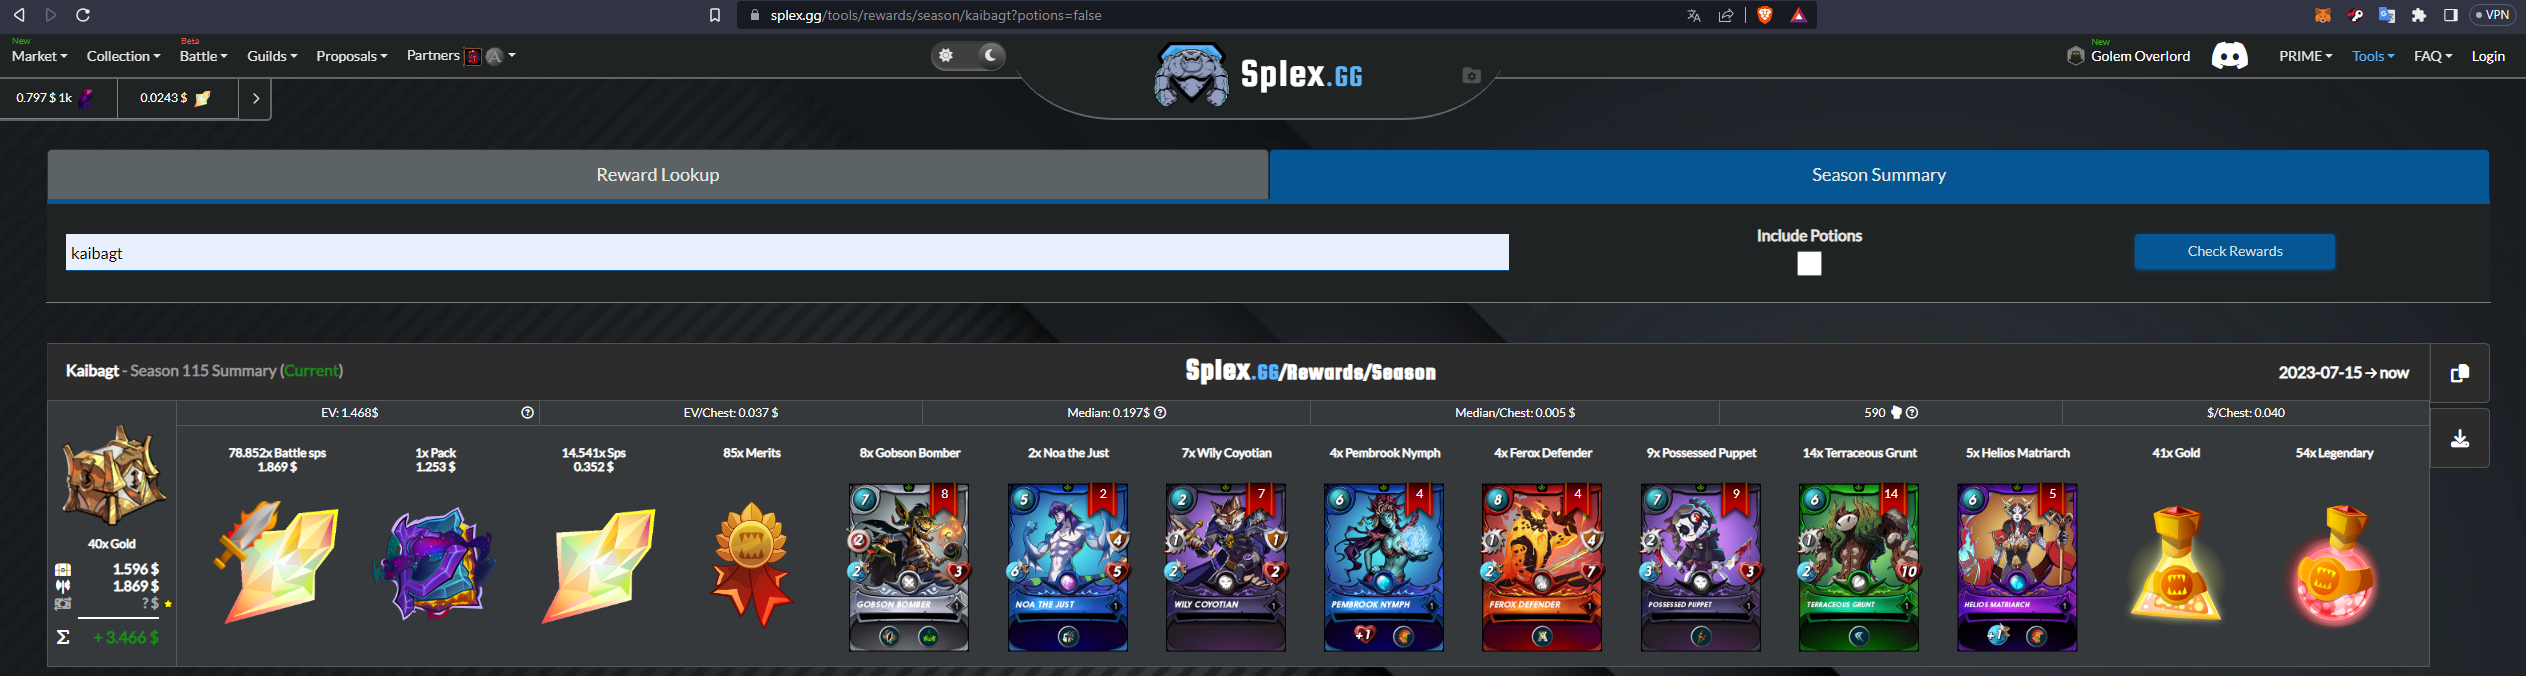Expand the price ticker with the chevron arrow
The image size is (2526, 676).
255,98
